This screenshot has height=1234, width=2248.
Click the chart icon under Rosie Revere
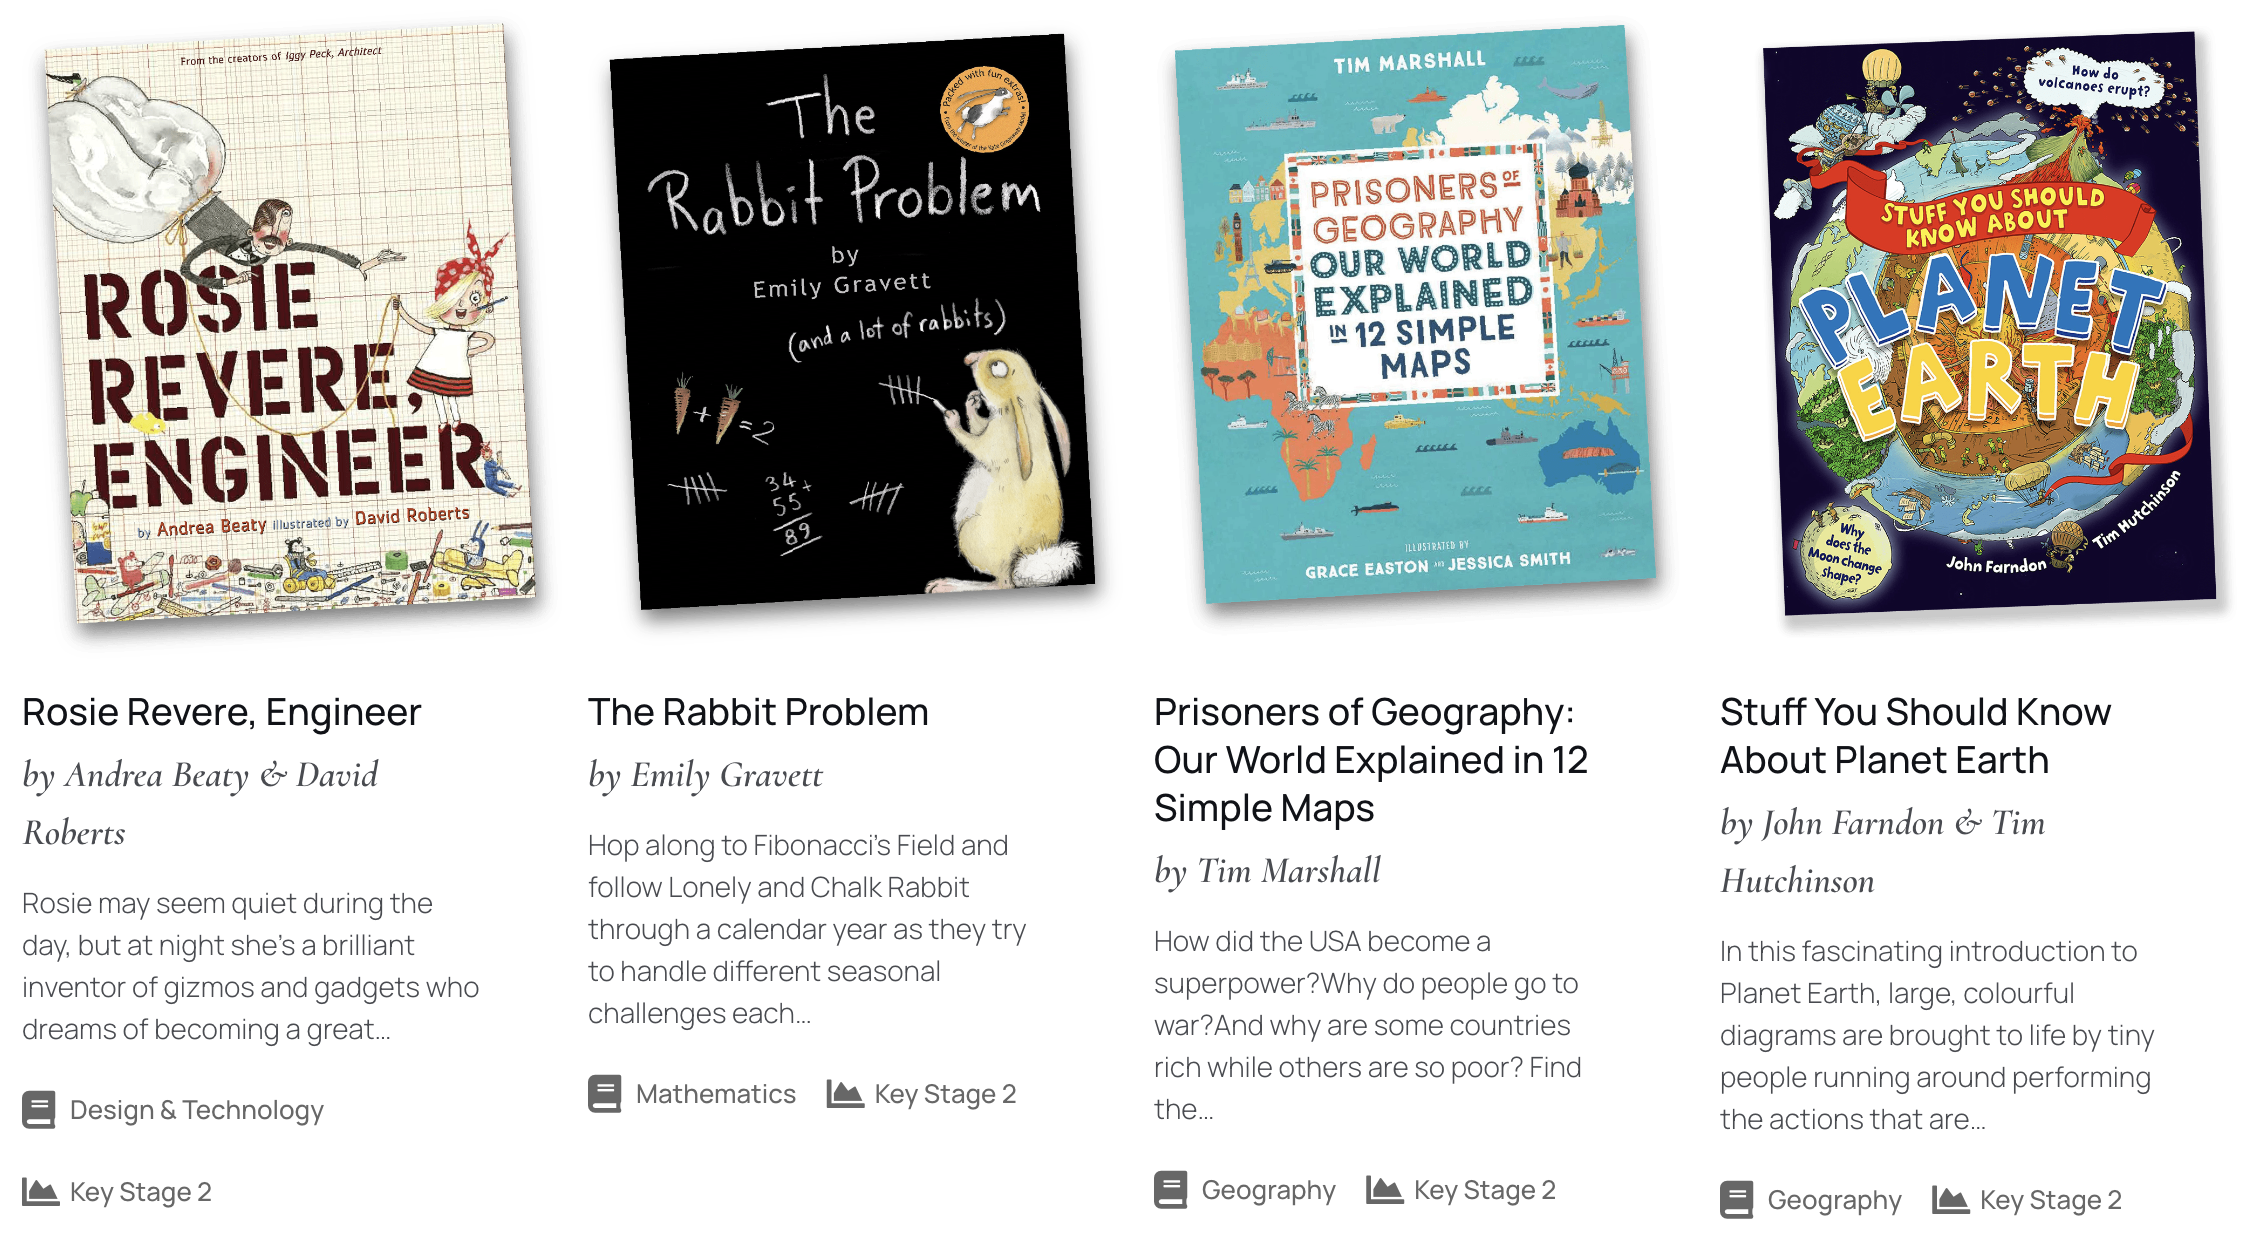(x=40, y=1192)
